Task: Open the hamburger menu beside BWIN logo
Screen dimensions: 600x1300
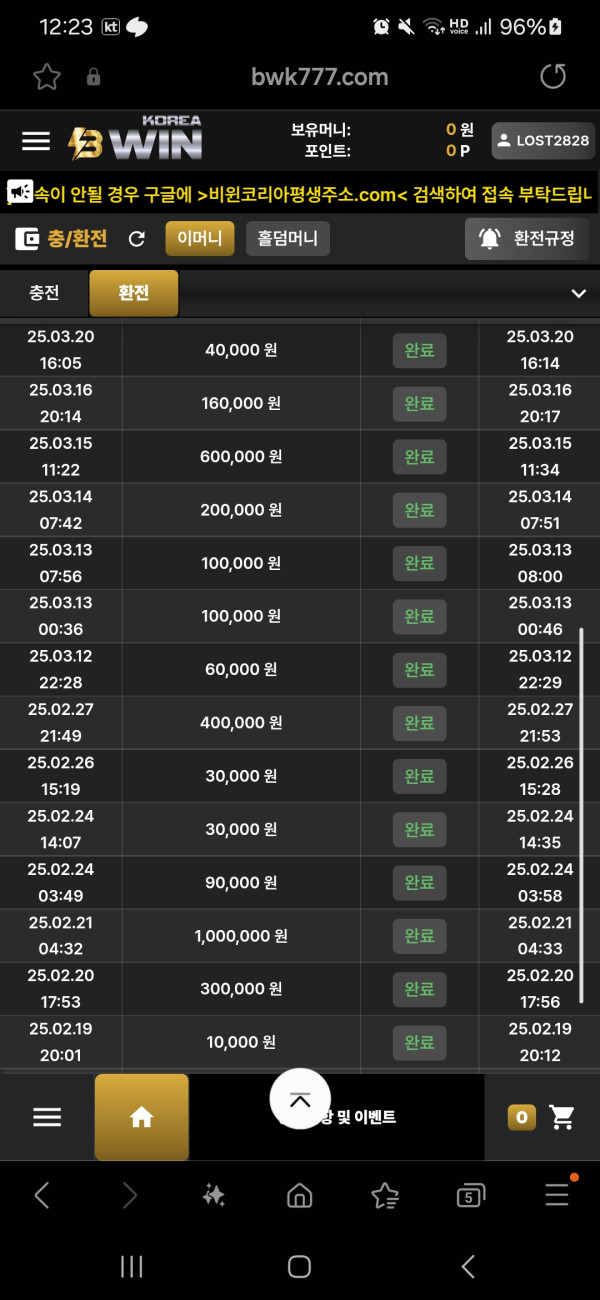Action: (x=36, y=141)
